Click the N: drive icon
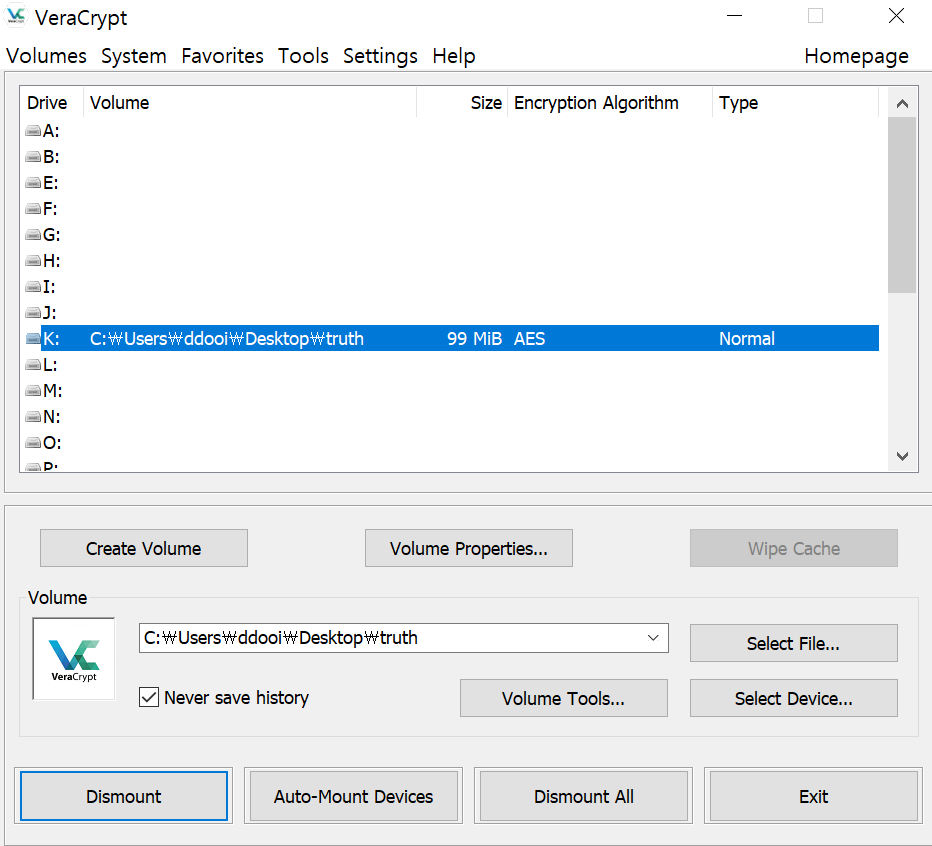 pos(33,417)
